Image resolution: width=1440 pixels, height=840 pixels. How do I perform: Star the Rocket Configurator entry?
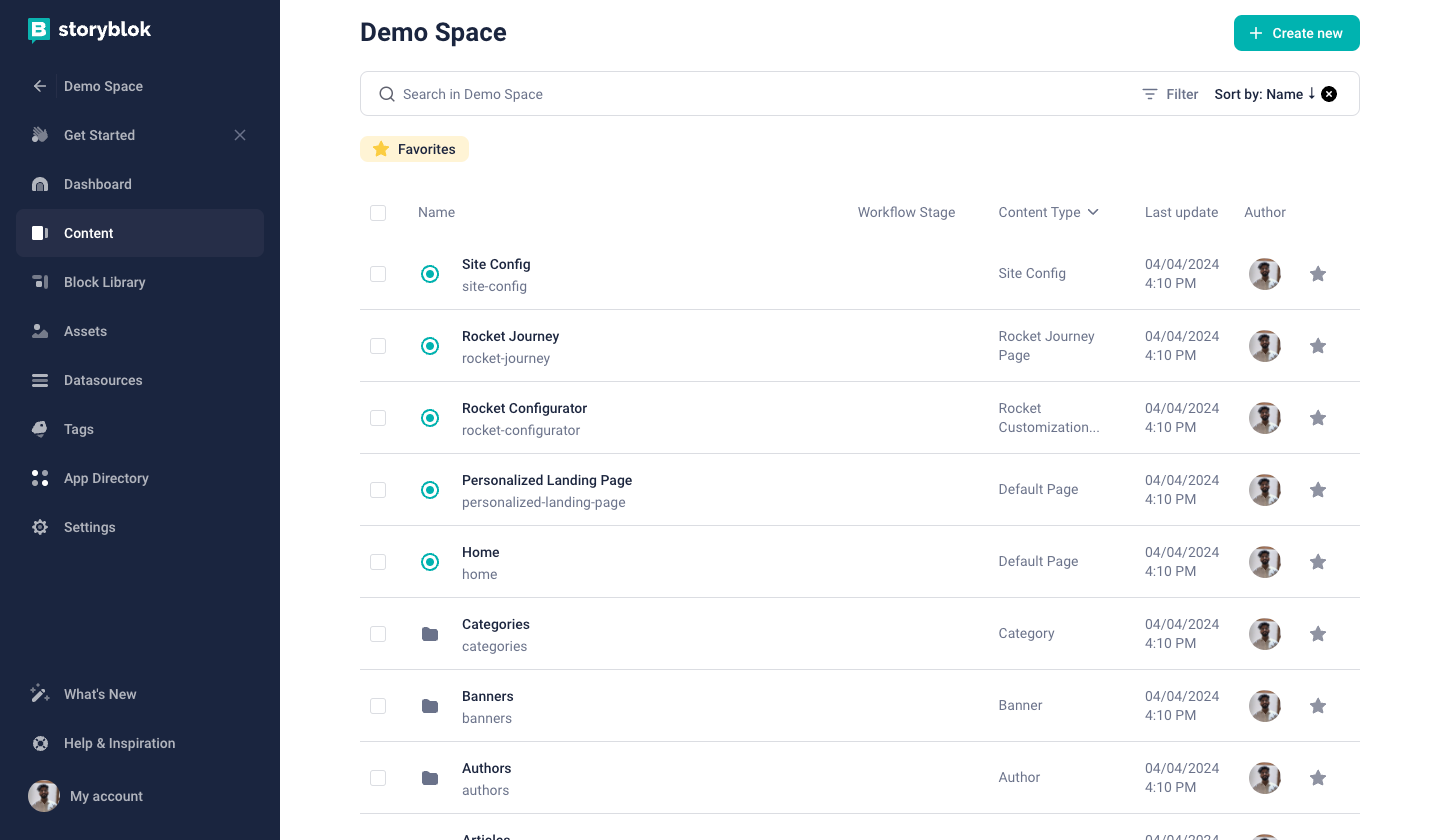click(1318, 417)
